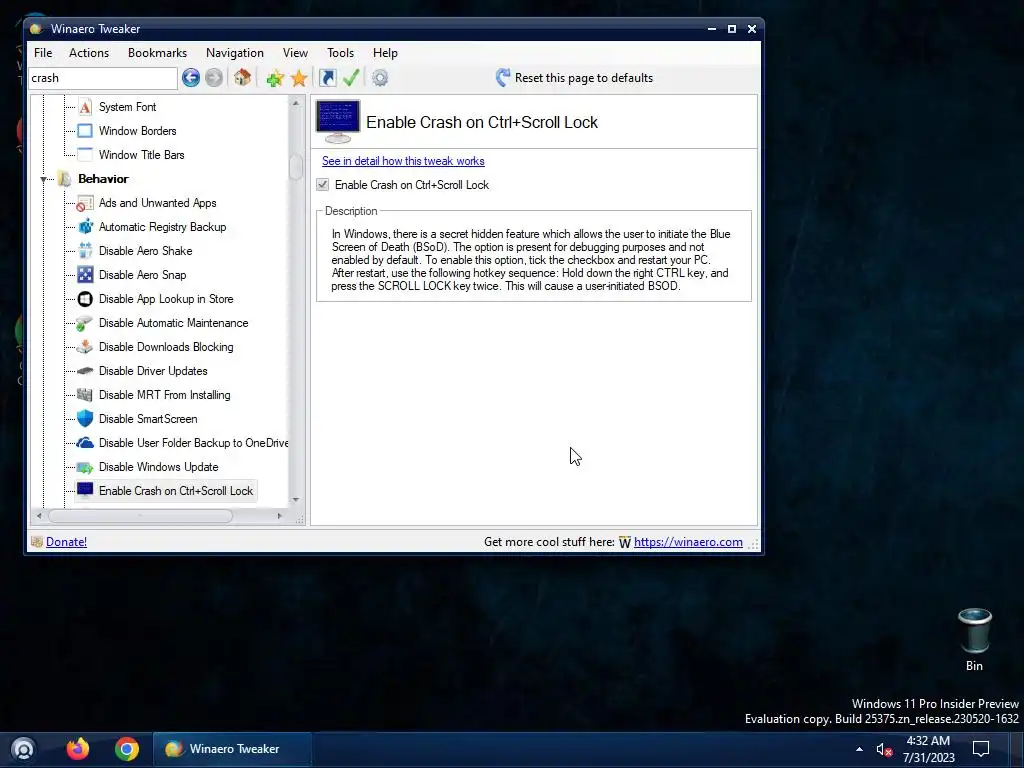Open bookmarks with yellow star icon
Viewport: 1024px width, 768px height.
click(x=299, y=78)
